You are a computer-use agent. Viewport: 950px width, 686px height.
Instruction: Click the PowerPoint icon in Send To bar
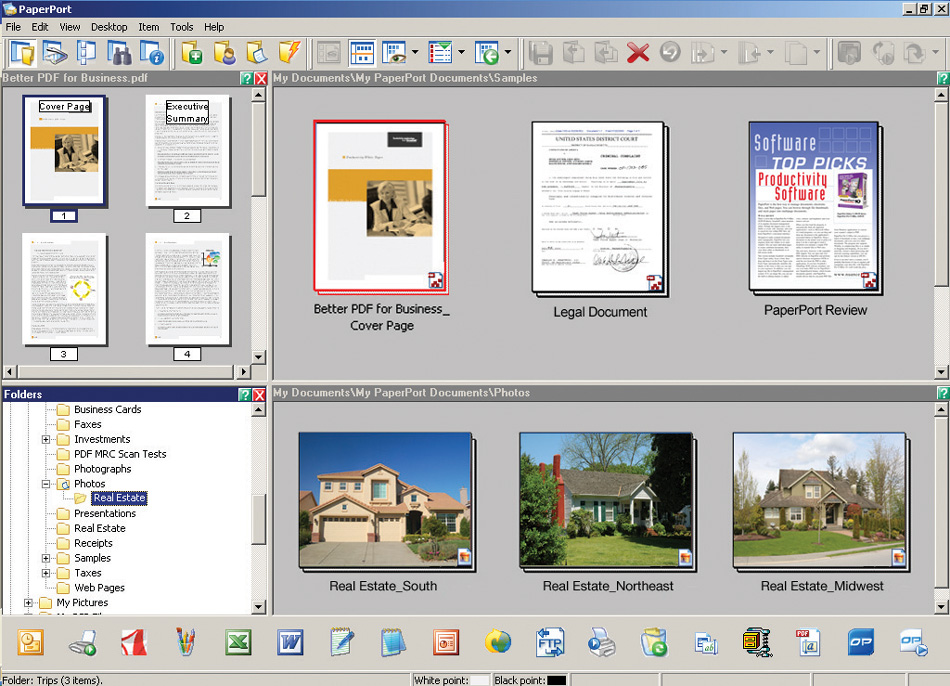point(446,642)
